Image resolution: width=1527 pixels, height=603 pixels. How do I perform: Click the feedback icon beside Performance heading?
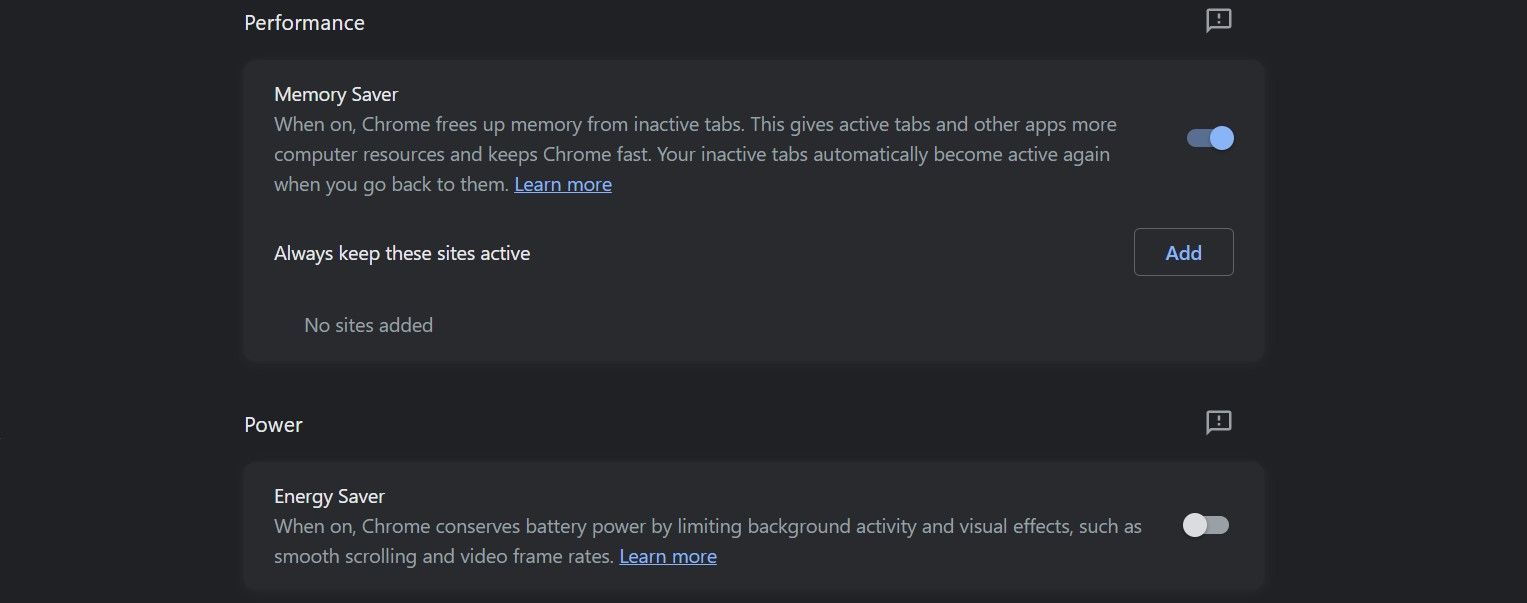tap(1217, 20)
